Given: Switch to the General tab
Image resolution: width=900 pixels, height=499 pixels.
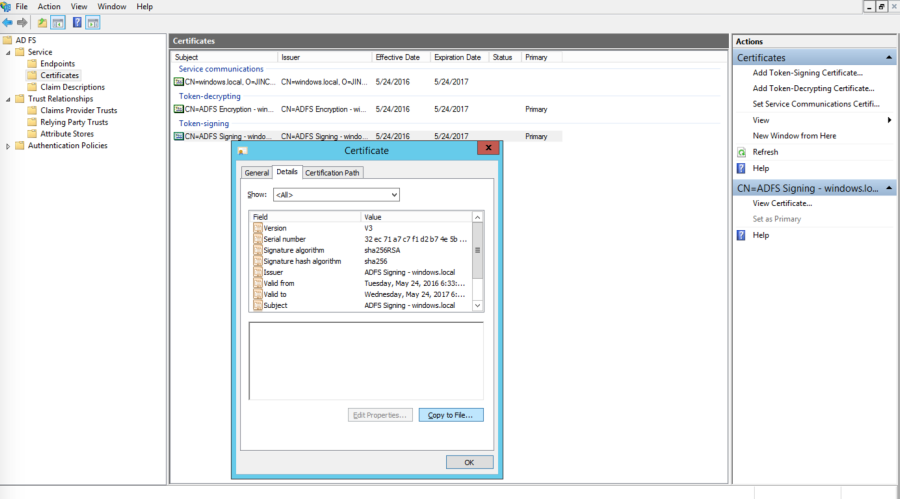Looking at the screenshot, I should (x=257, y=173).
